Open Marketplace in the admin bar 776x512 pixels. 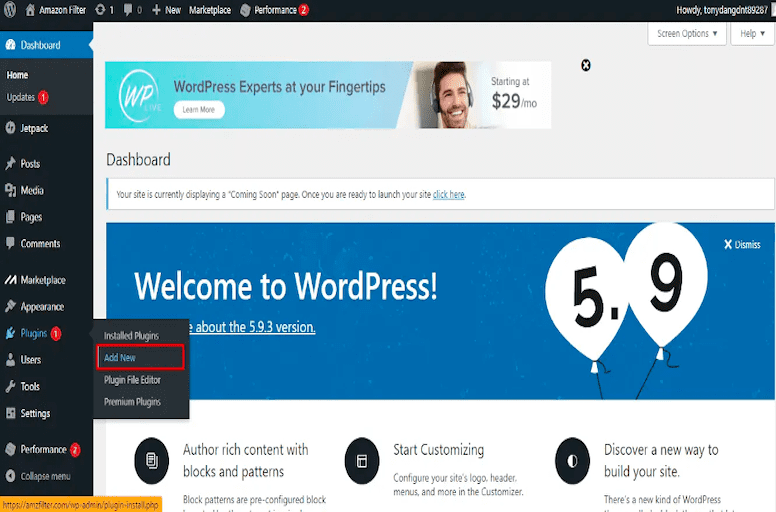pos(210,10)
